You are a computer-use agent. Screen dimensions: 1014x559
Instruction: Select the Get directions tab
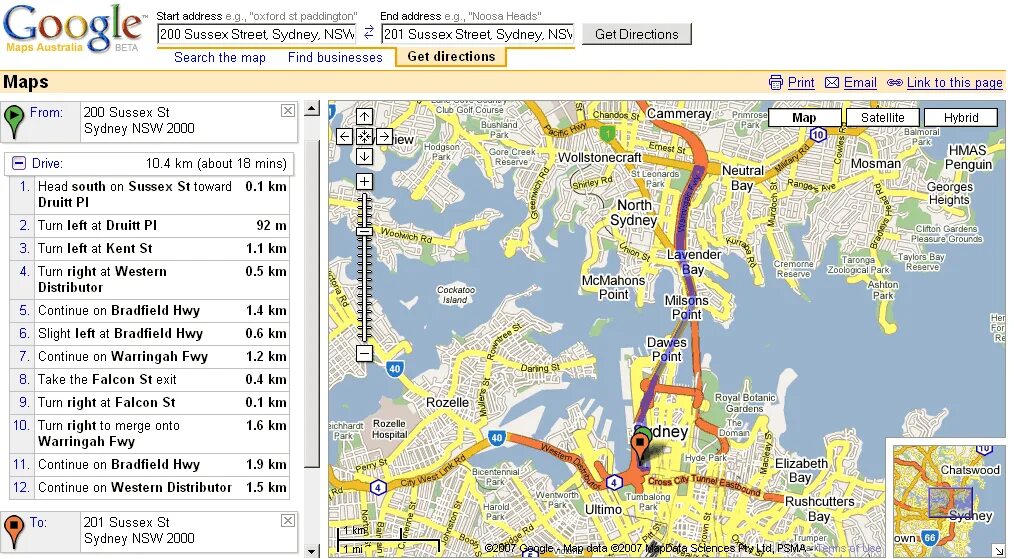451,57
